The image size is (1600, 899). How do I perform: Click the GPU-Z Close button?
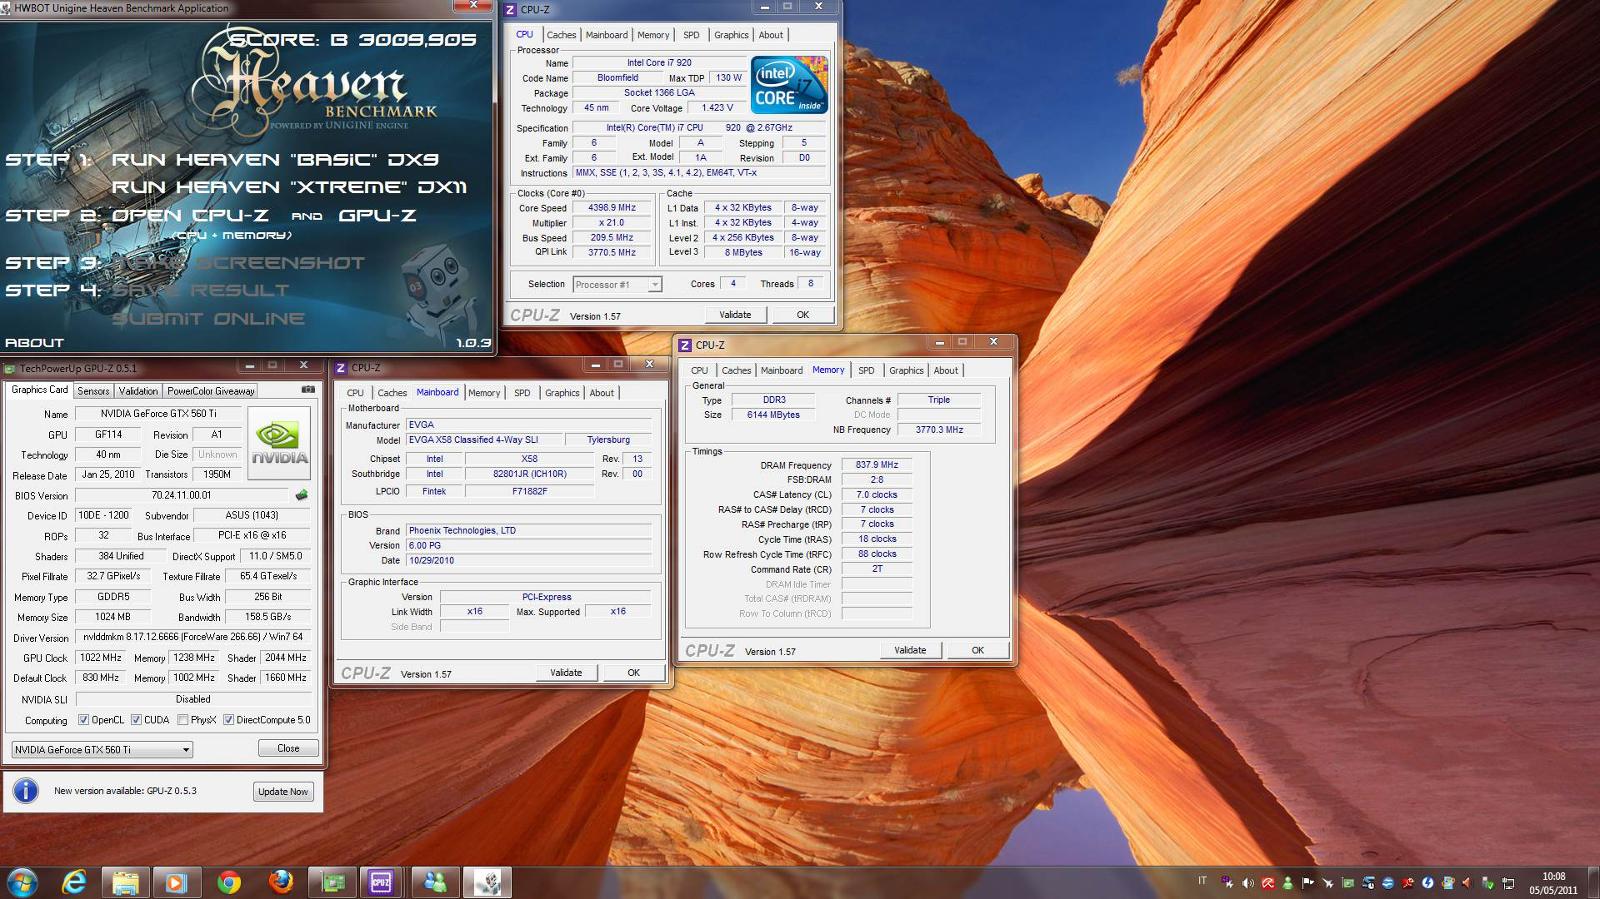coord(288,748)
